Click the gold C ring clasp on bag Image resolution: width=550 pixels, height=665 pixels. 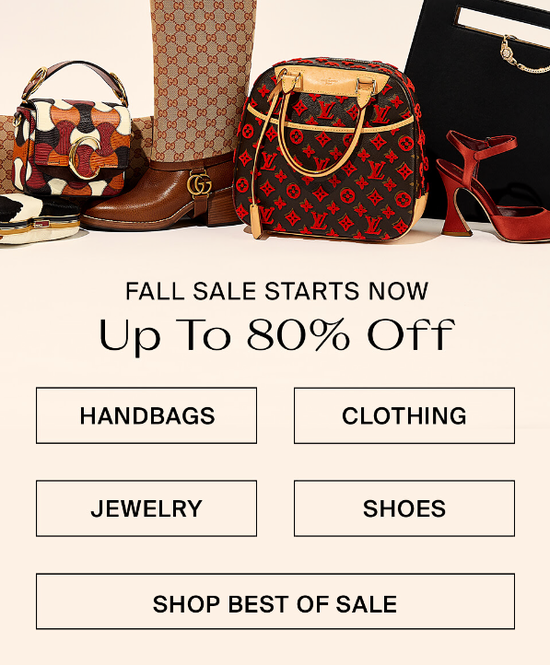click(x=84, y=157)
